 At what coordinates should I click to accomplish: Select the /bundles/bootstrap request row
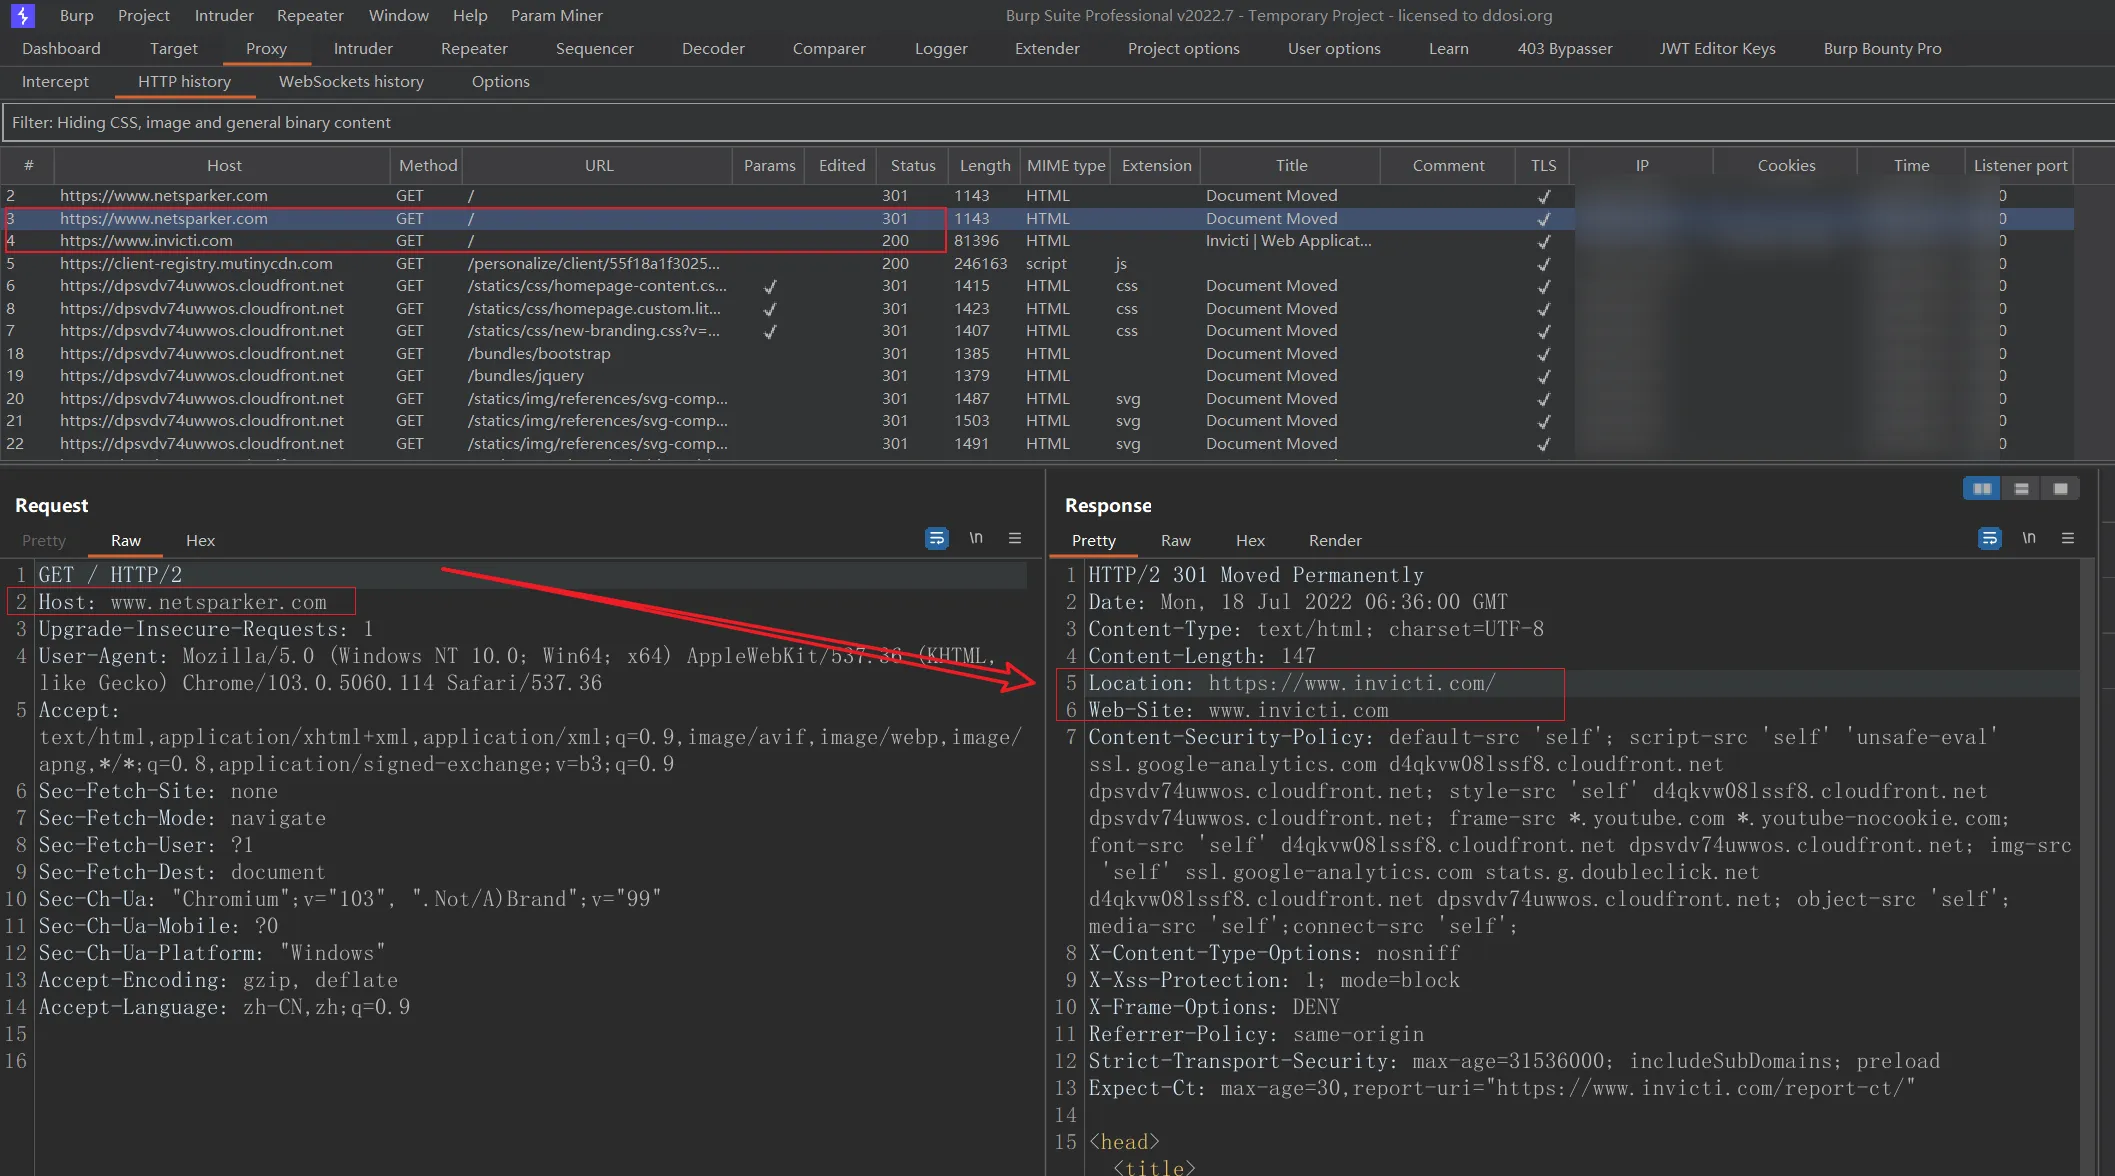pyautogui.click(x=1037, y=354)
